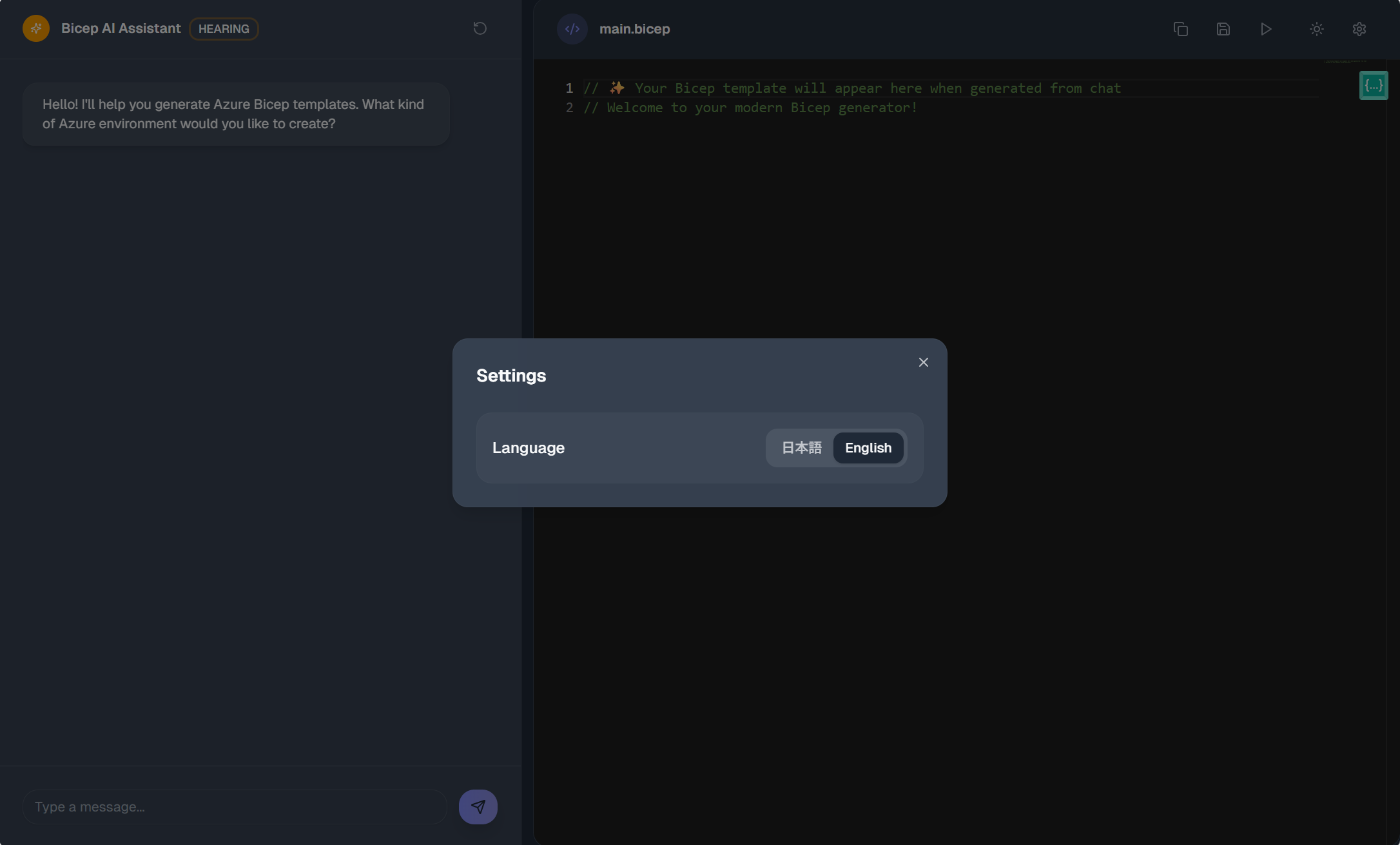Open settings via the gear icon
The width and height of the screenshot is (1400, 845).
tap(1359, 29)
